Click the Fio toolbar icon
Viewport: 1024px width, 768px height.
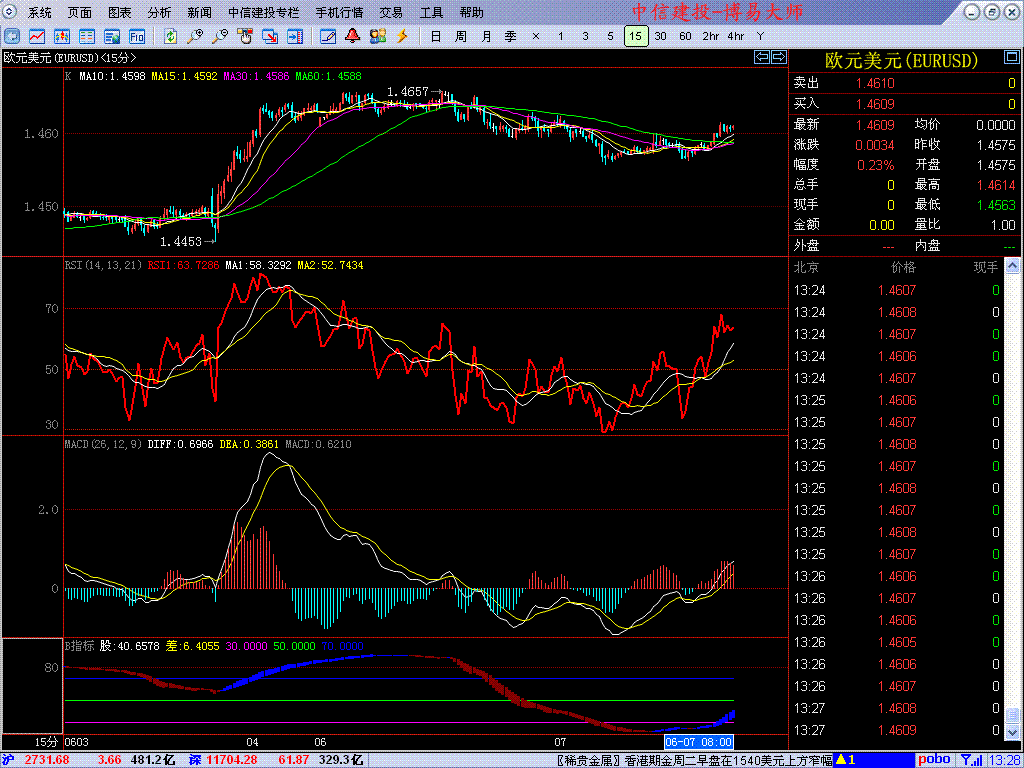(x=136, y=37)
